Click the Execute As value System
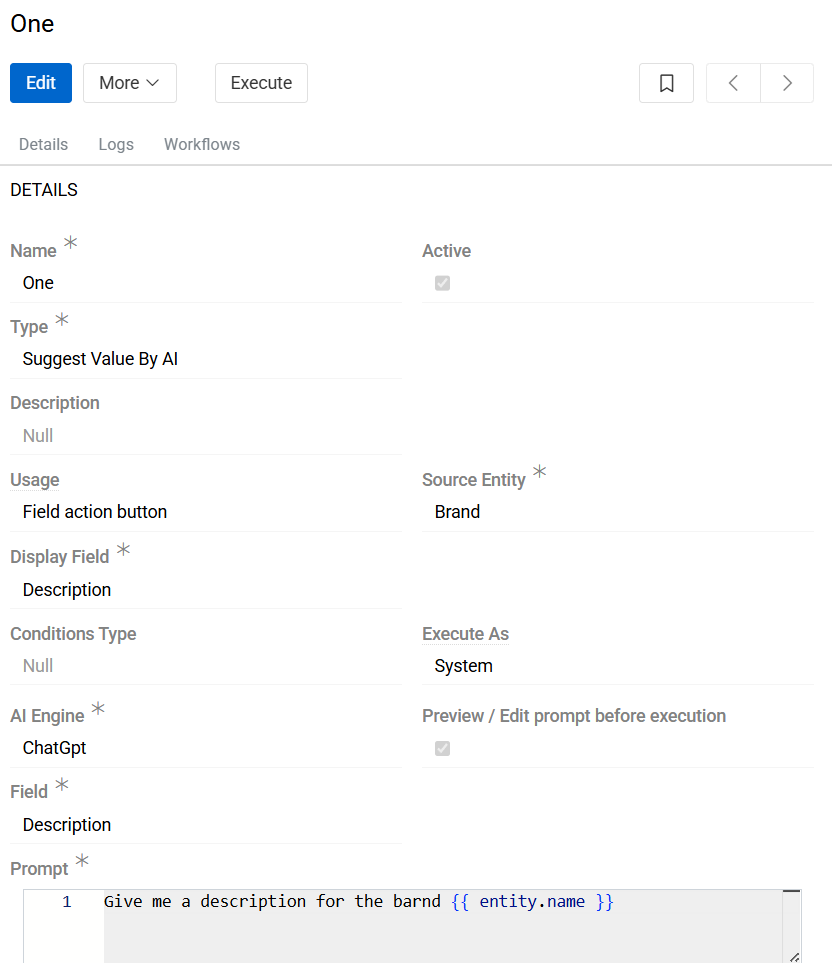Viewport: 832px width, 963px height. point(463,666)
